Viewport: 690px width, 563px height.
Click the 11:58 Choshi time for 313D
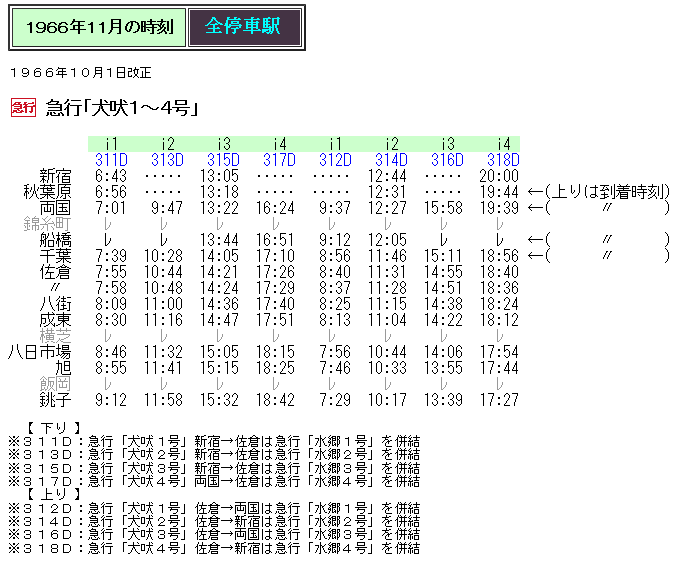click(163, 400)
